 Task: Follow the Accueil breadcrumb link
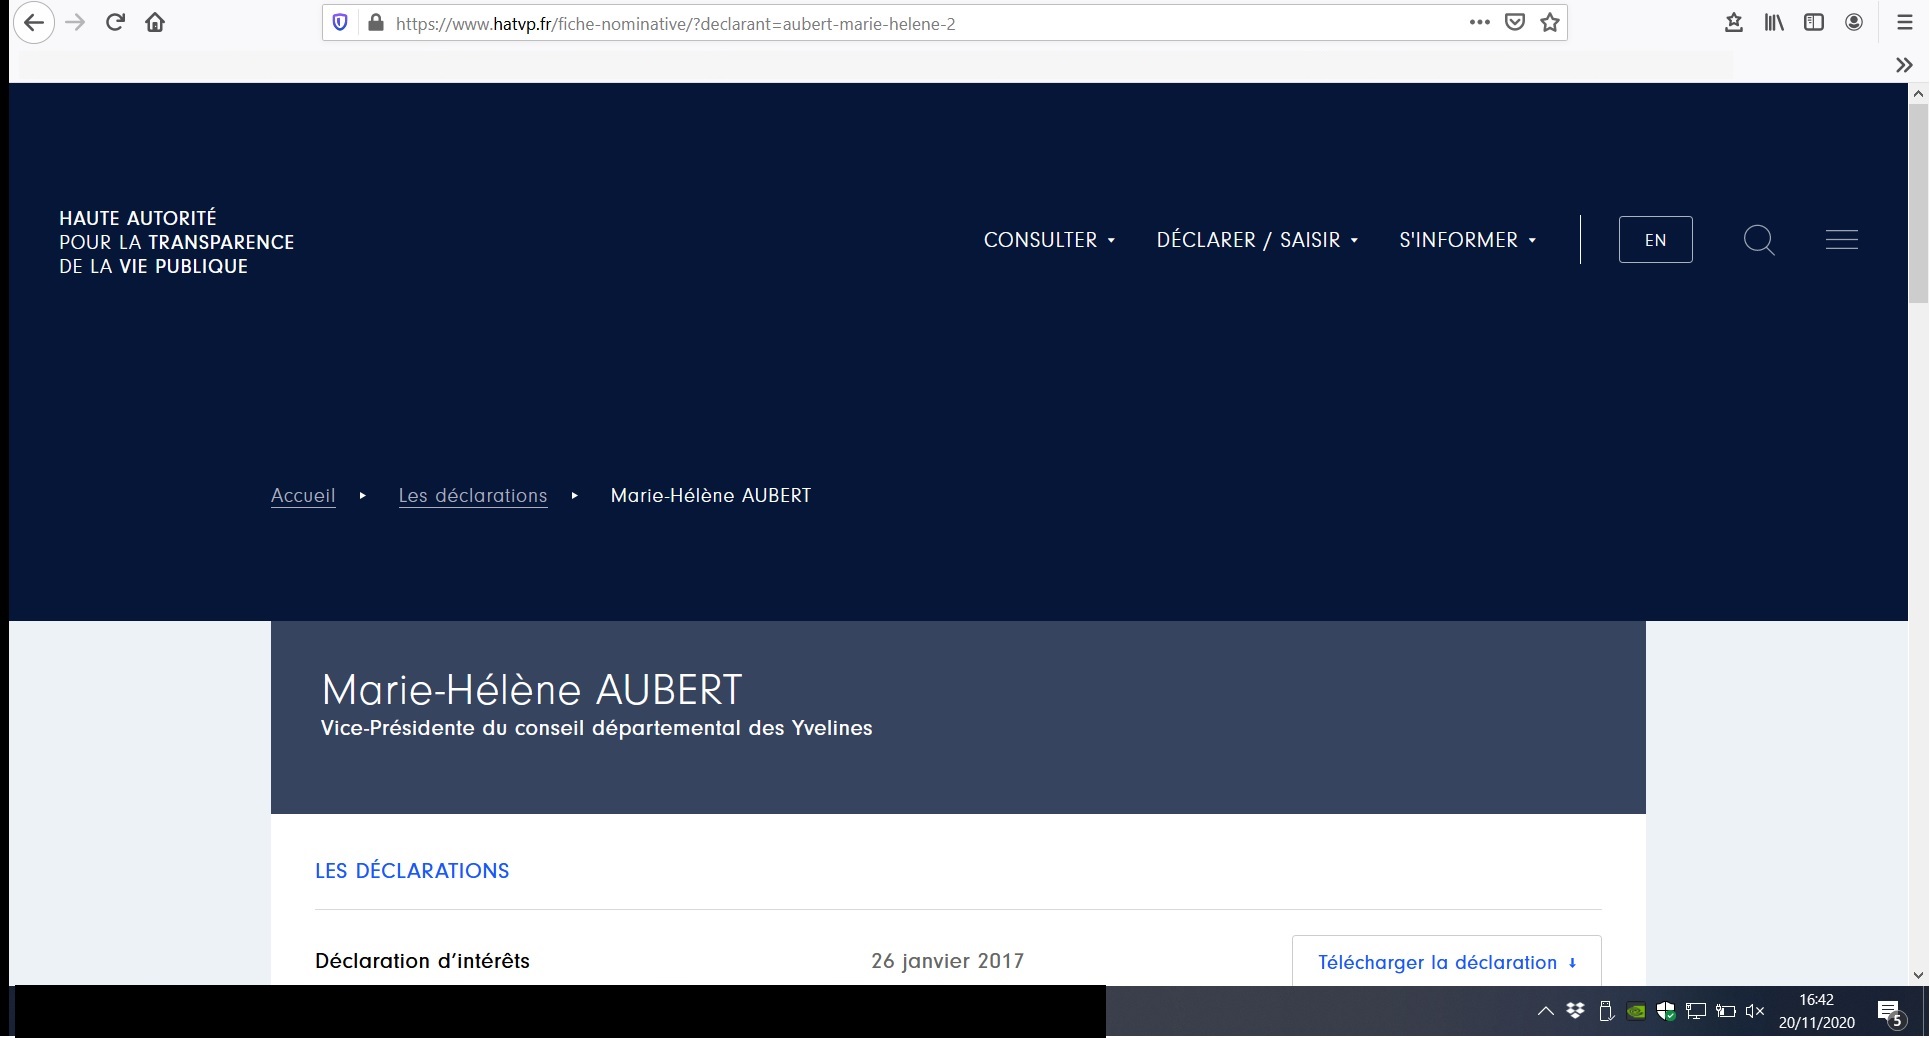pos(303,496)
